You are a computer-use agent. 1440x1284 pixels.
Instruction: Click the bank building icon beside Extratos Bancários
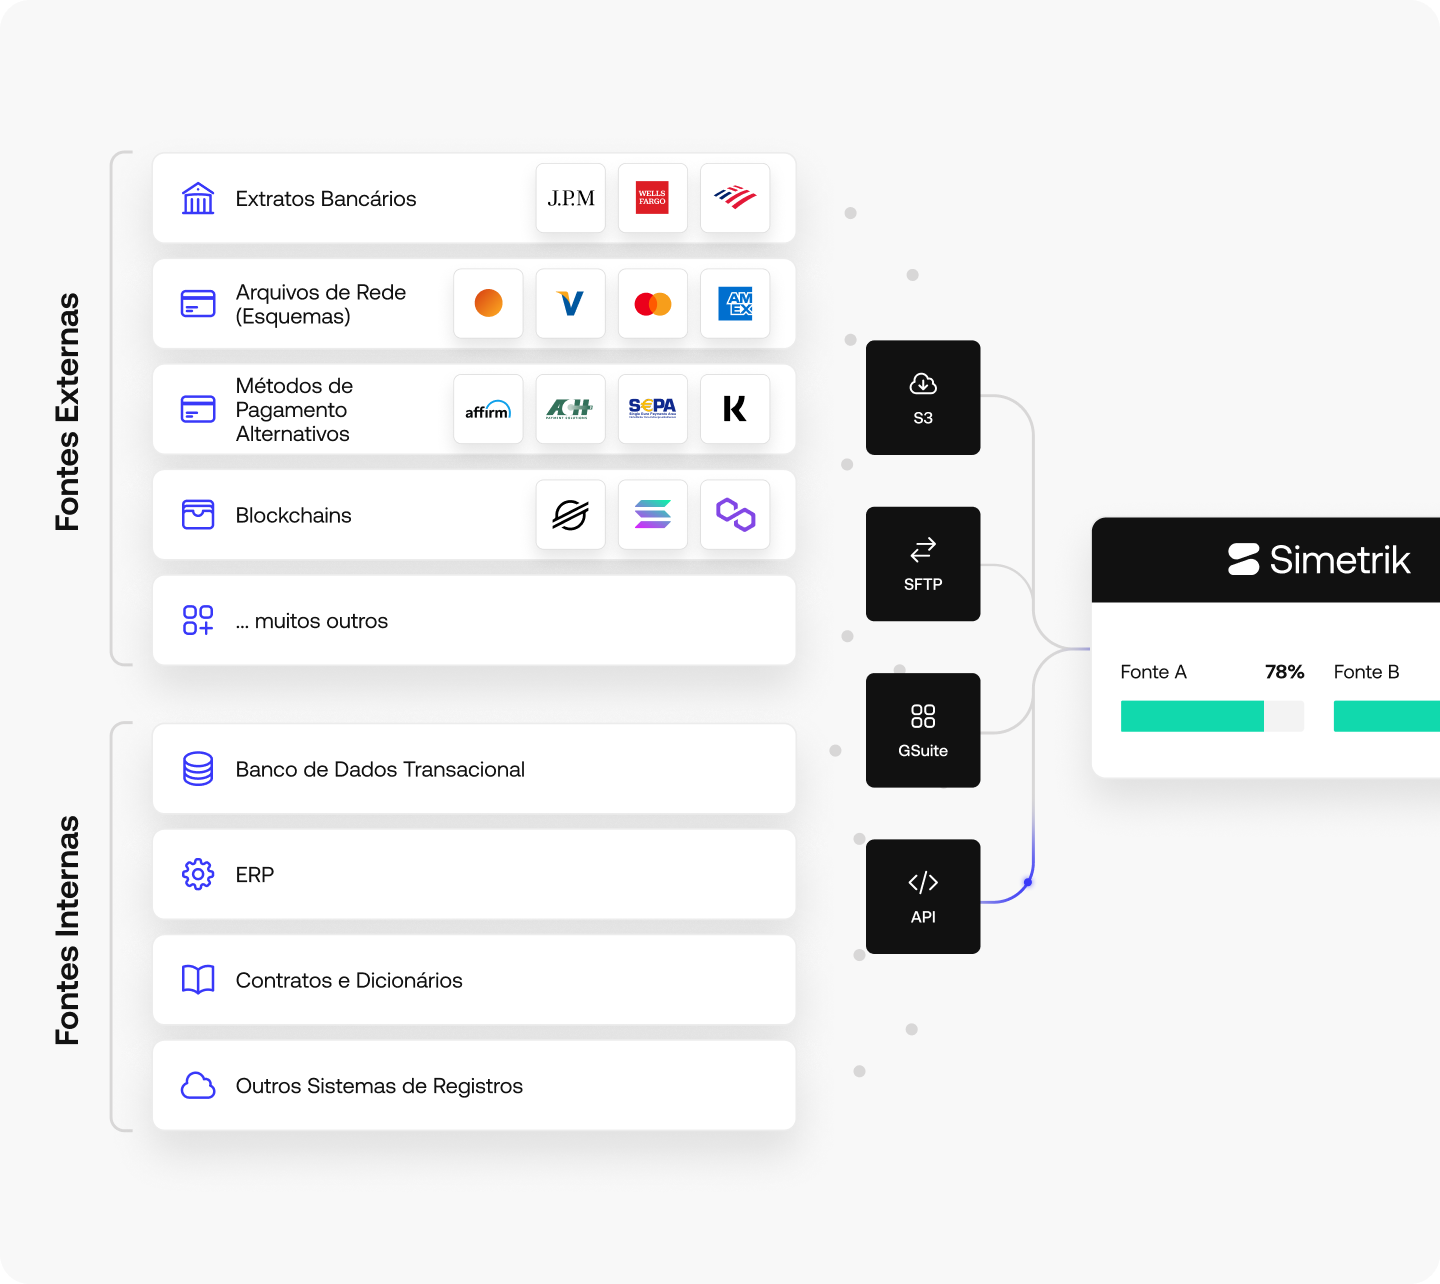pyautogui.click(x=198, y=198)
